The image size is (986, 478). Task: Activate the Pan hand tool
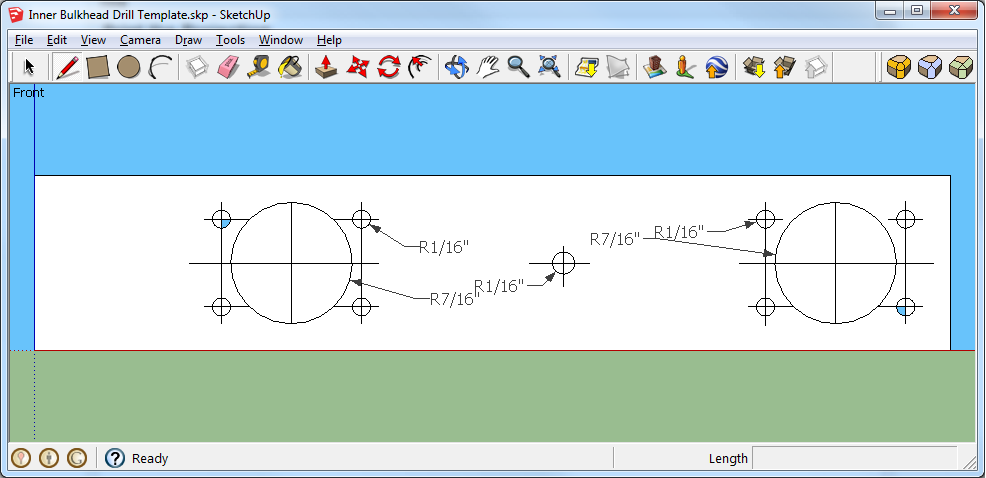click(487, 67)
